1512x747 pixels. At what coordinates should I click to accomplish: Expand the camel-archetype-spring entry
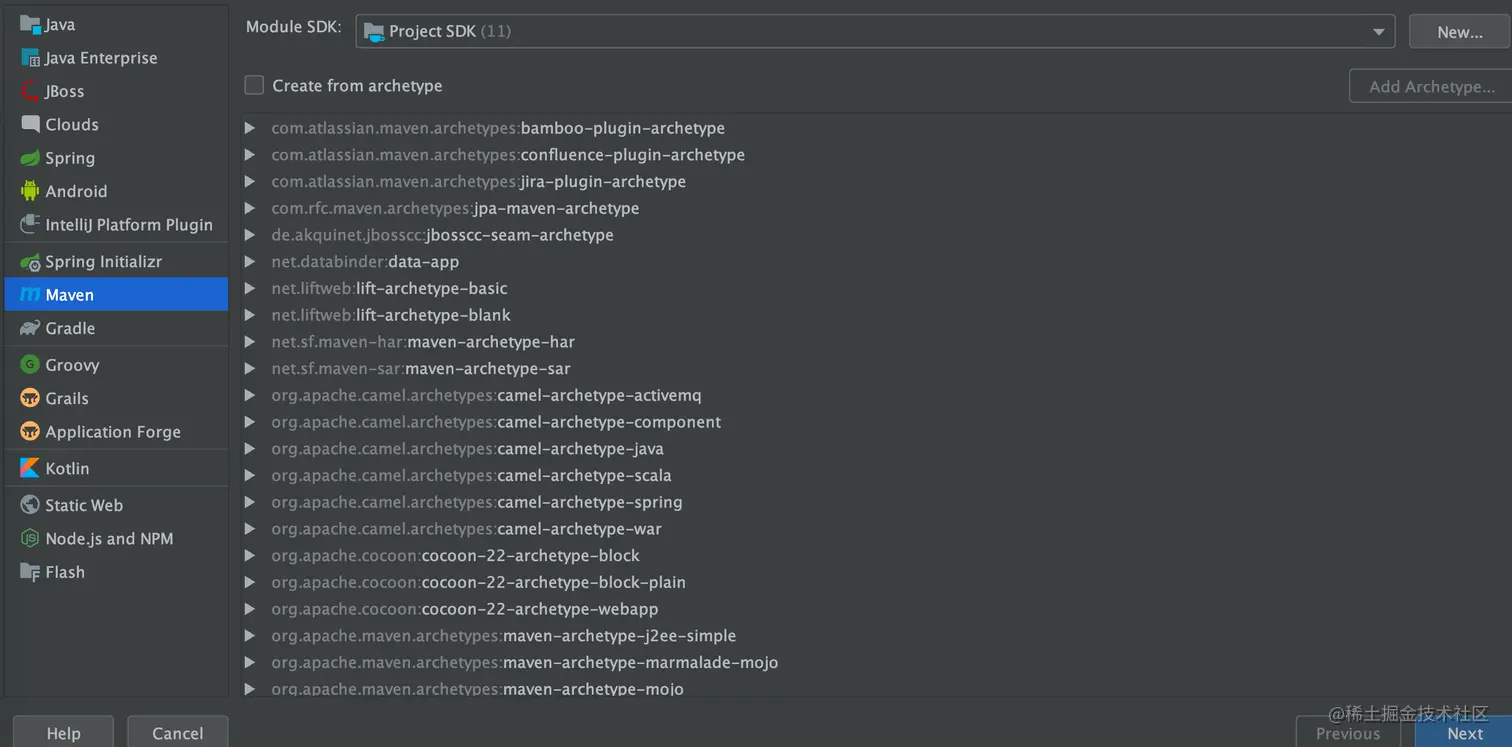pyautogui.click(x=250, y=502)
